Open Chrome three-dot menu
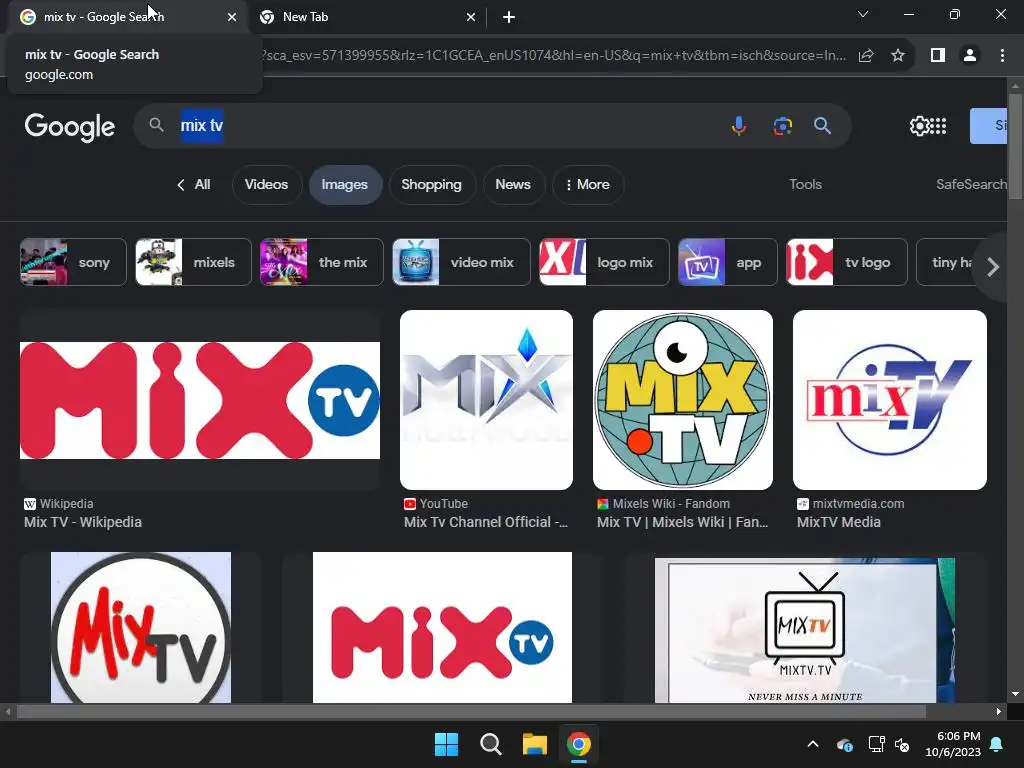Screen dimensions: 1024x768 pyautogui.click(x=1002, y=56)
